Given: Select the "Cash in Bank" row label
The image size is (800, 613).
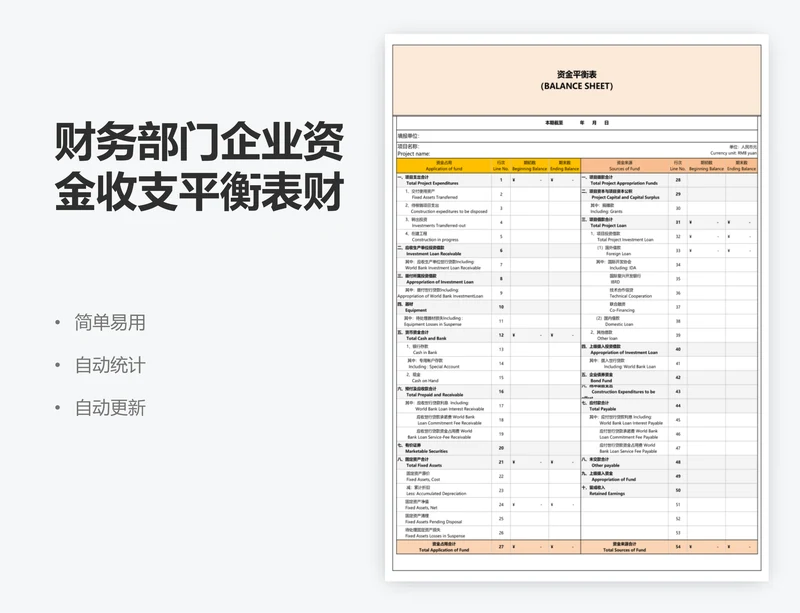Looking at the screenshot, I should click(x=425, y=353).
